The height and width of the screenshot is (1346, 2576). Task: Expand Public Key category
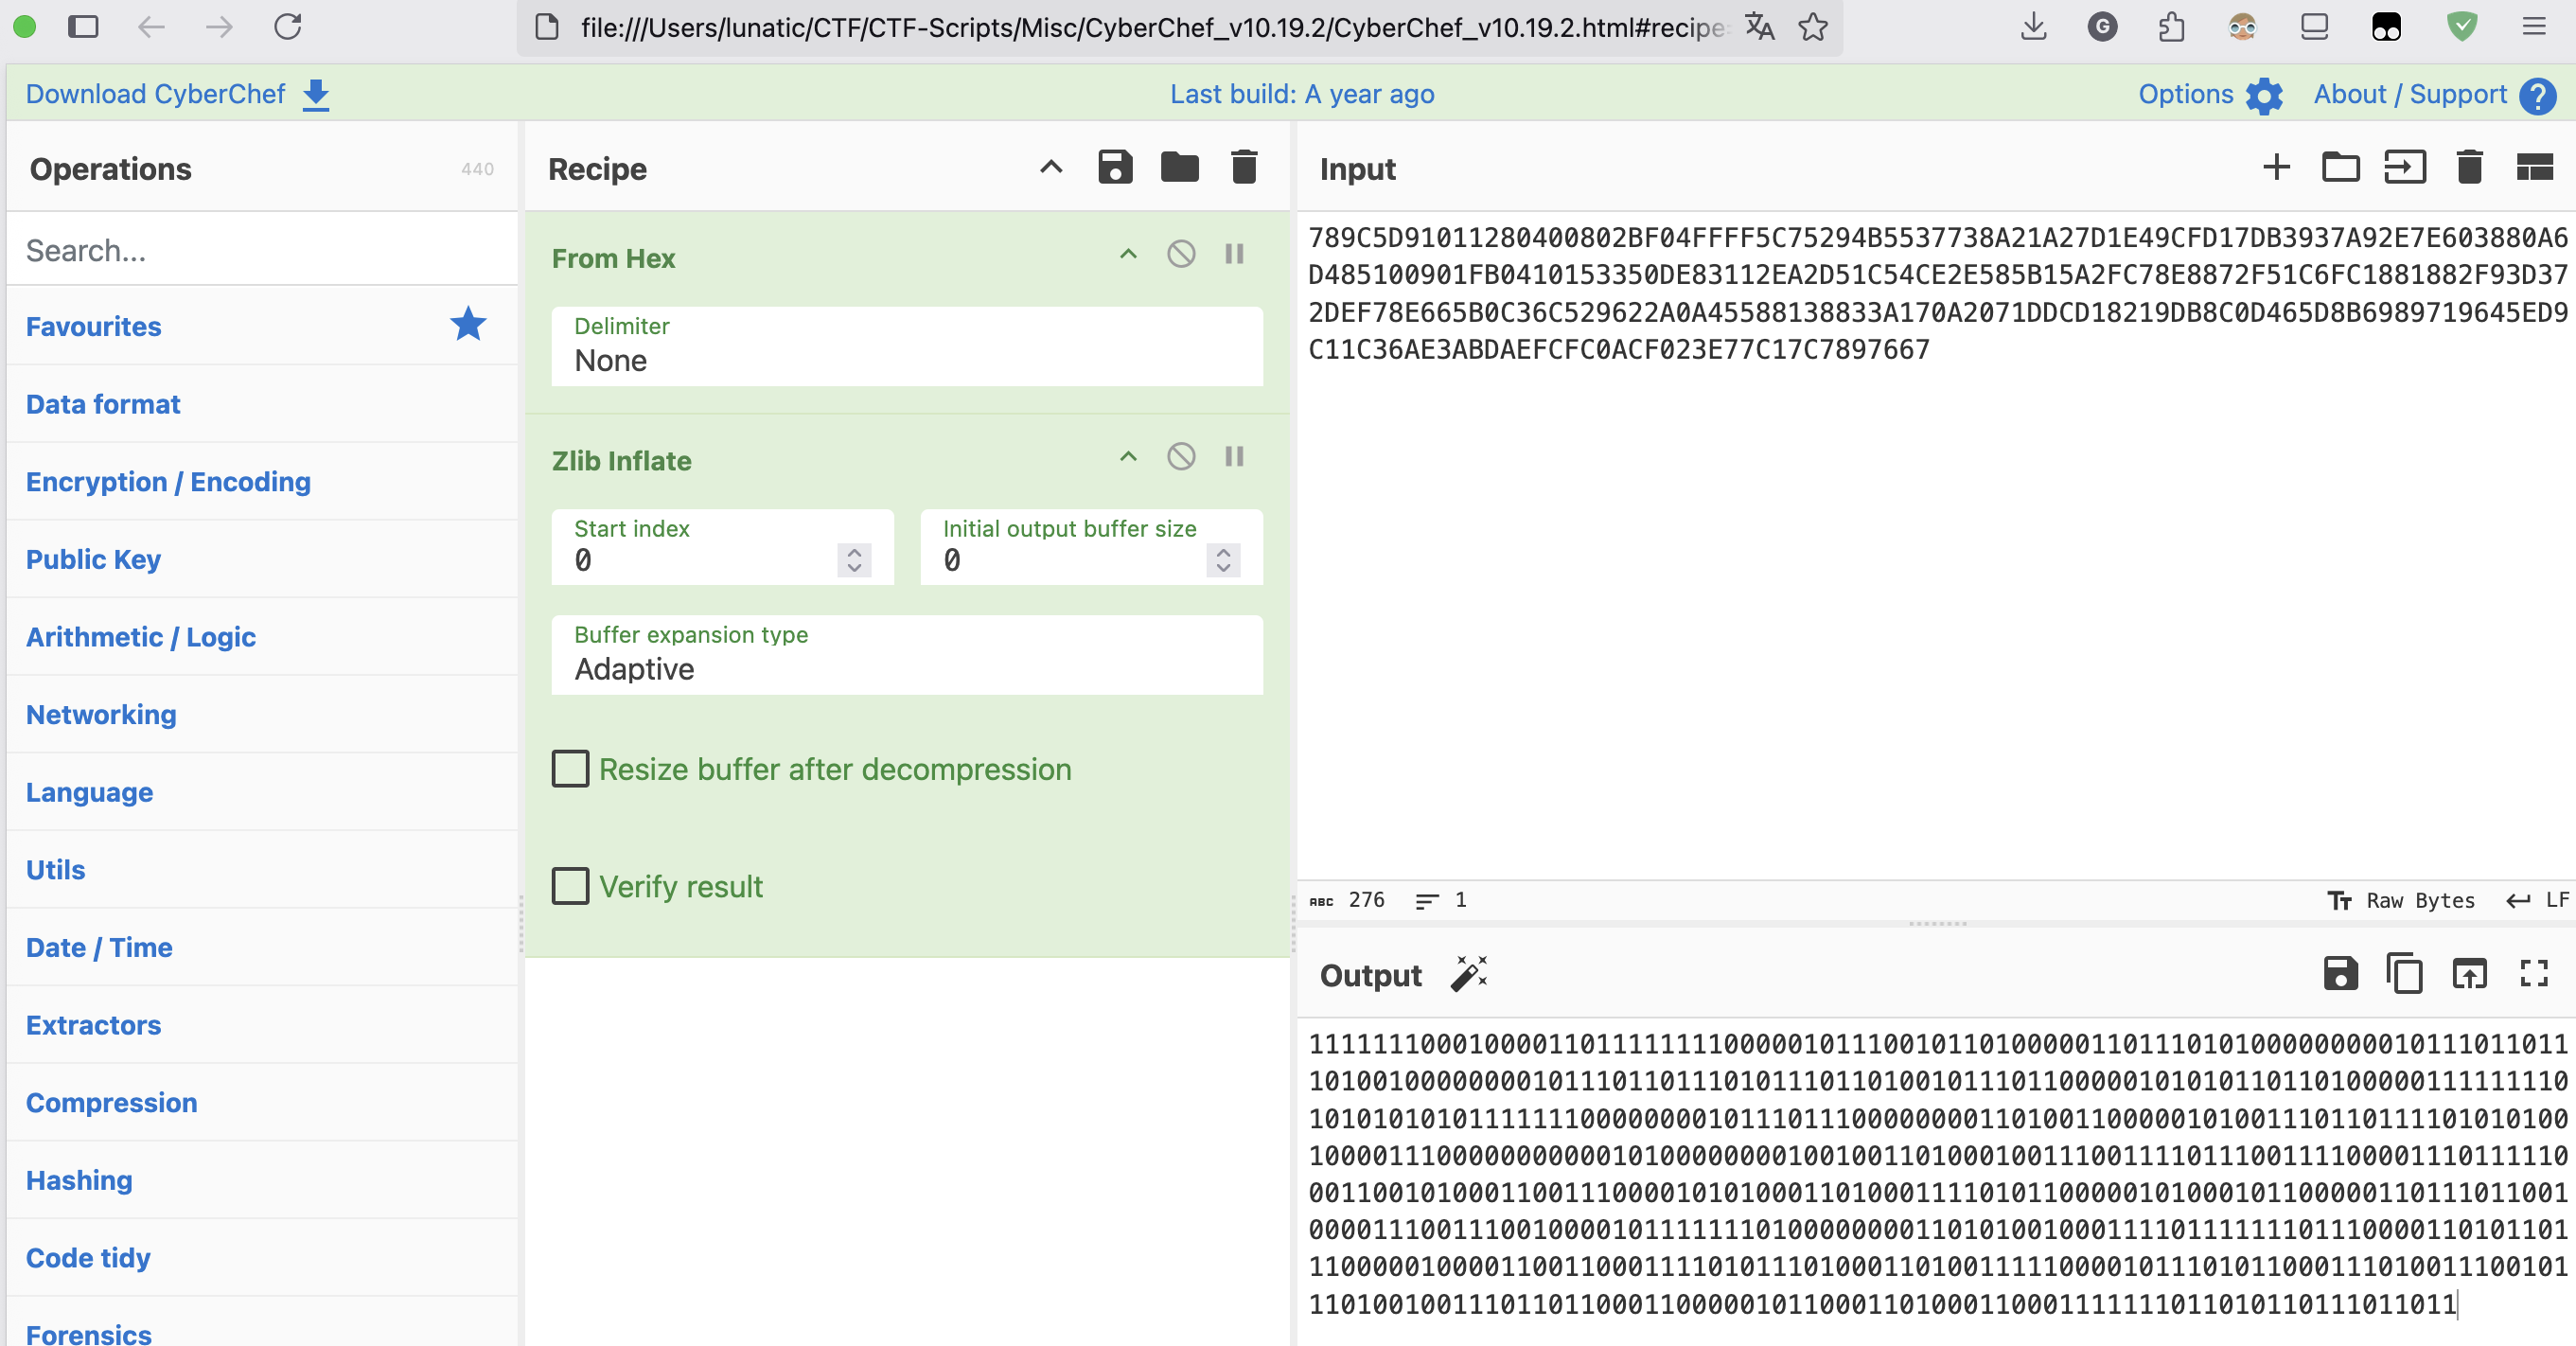click(x=262, y=559)
